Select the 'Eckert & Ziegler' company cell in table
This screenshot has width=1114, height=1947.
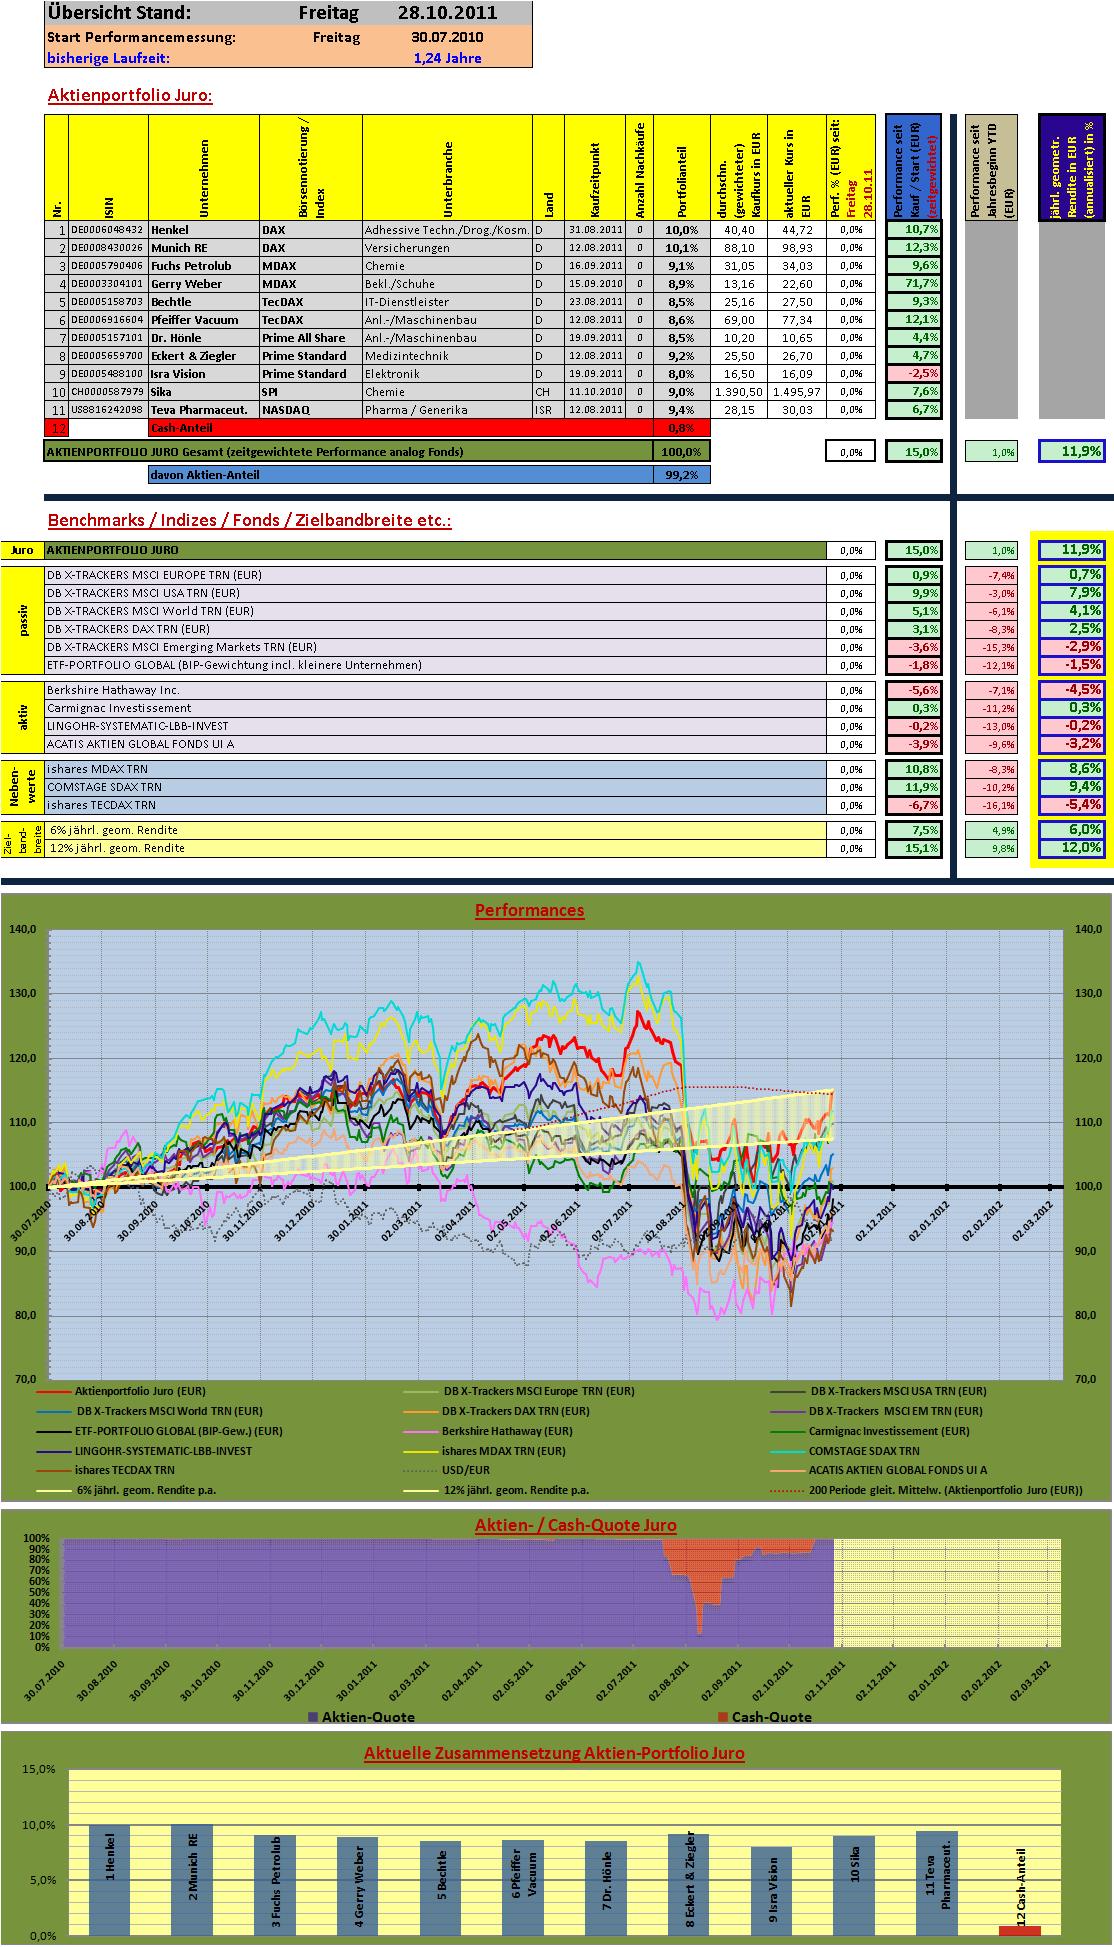(x=204, y=356)
